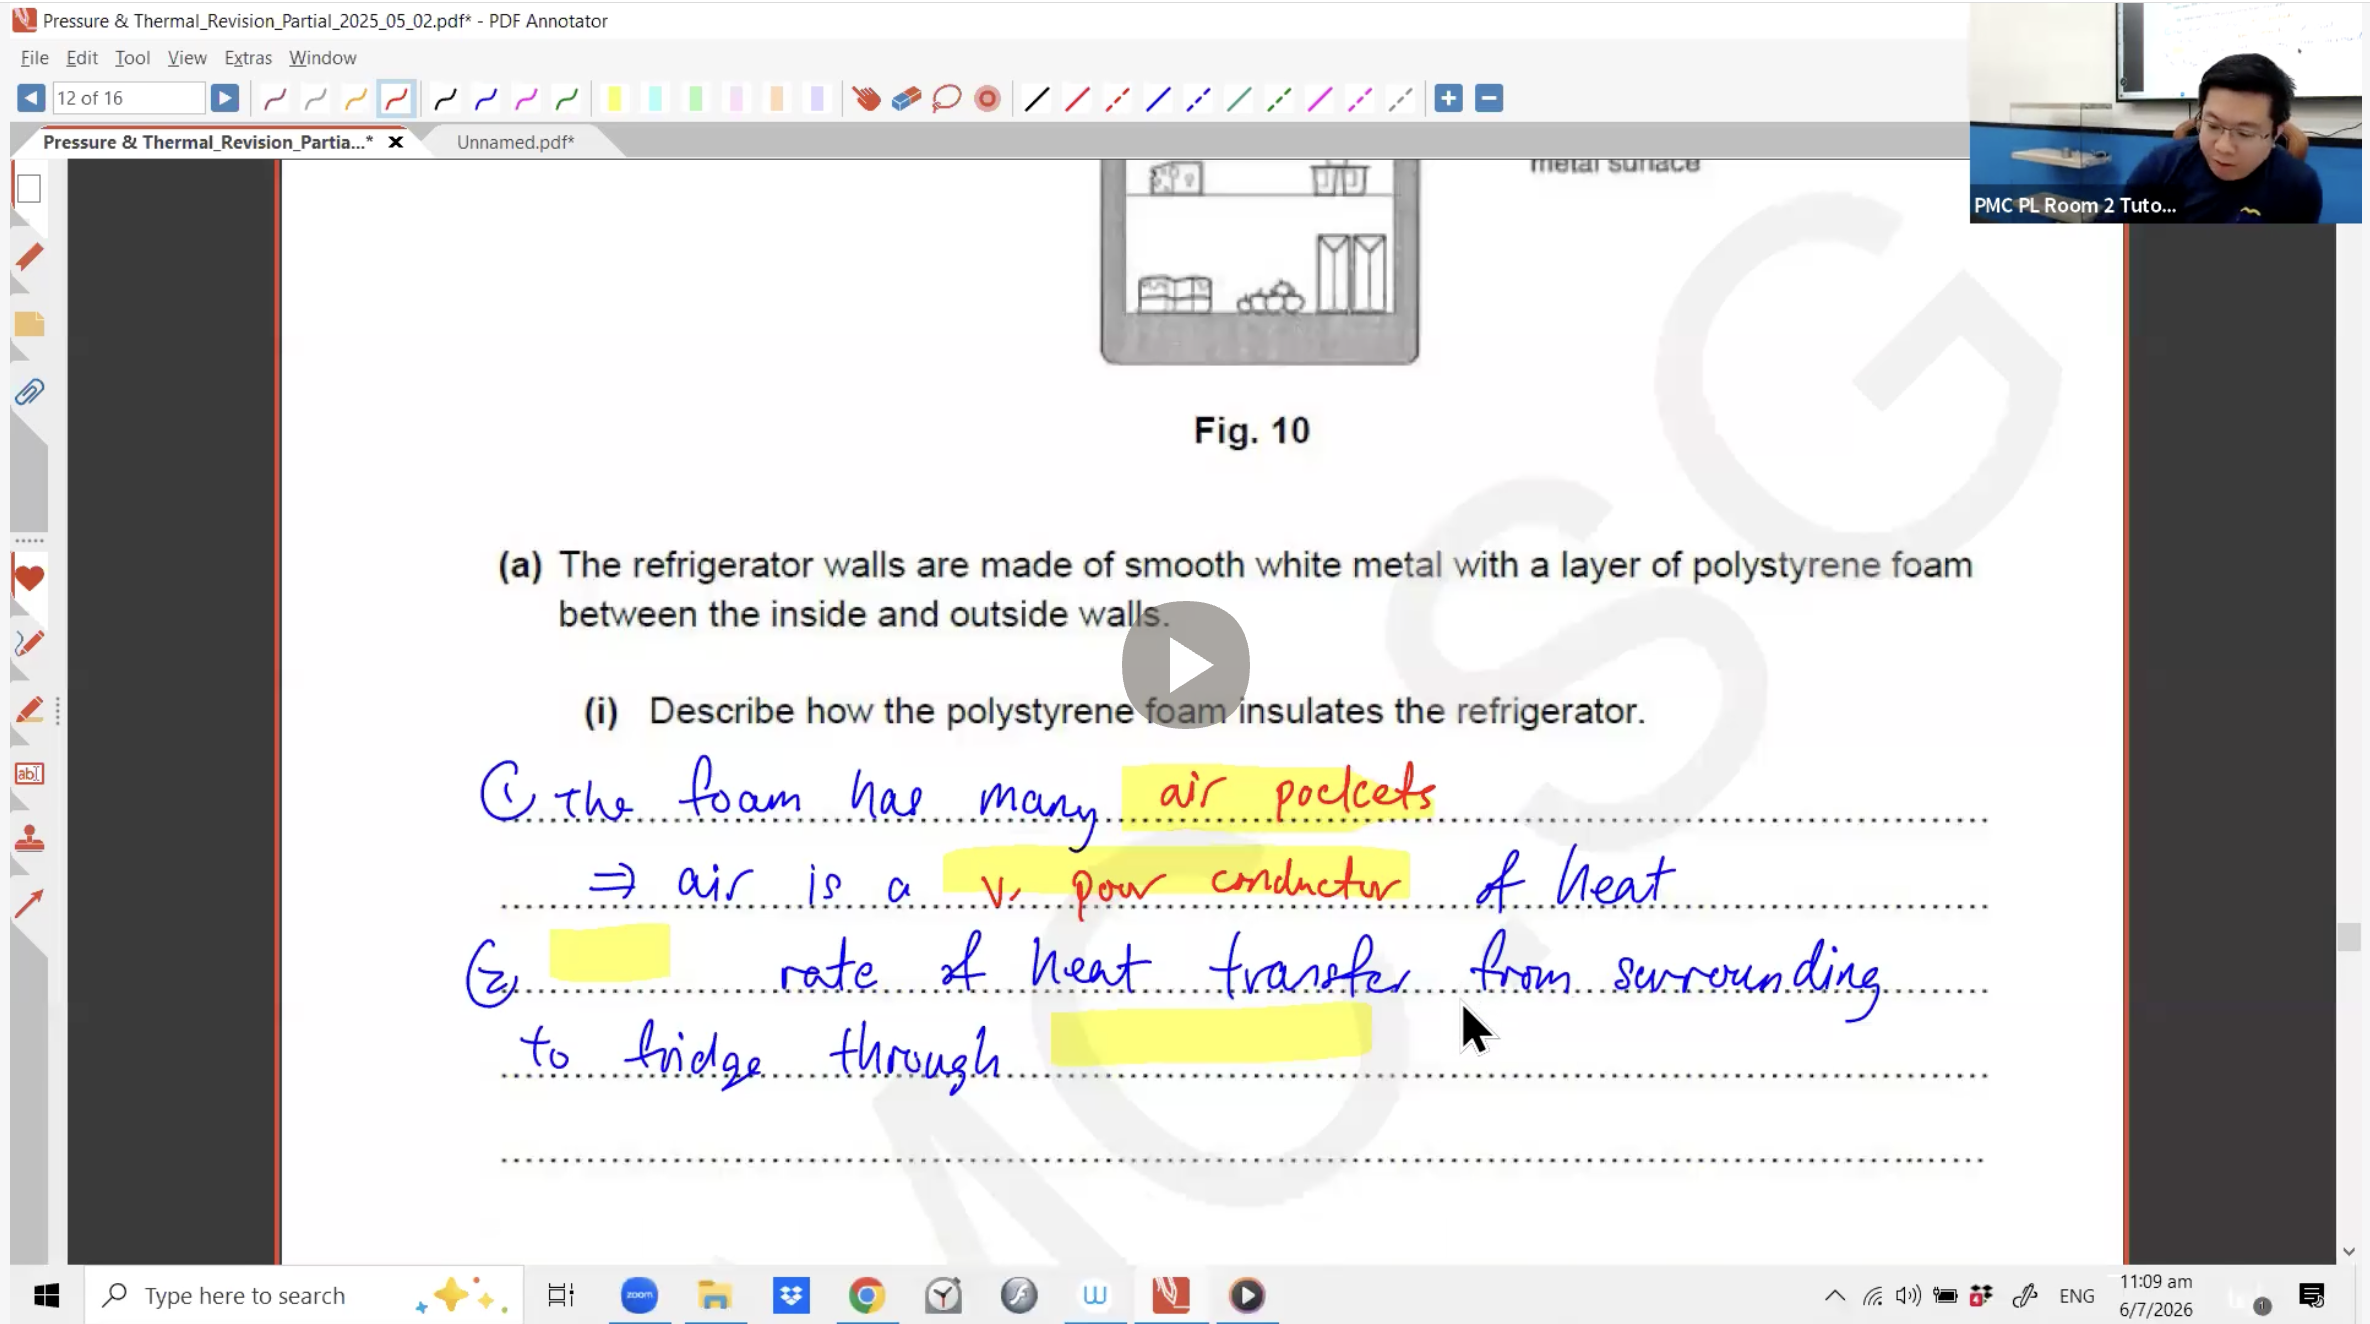Image resolution: width=2370 pixels, height=1324 pixels.
Task: Select the blue curved pen
Action: coord(486,98)
